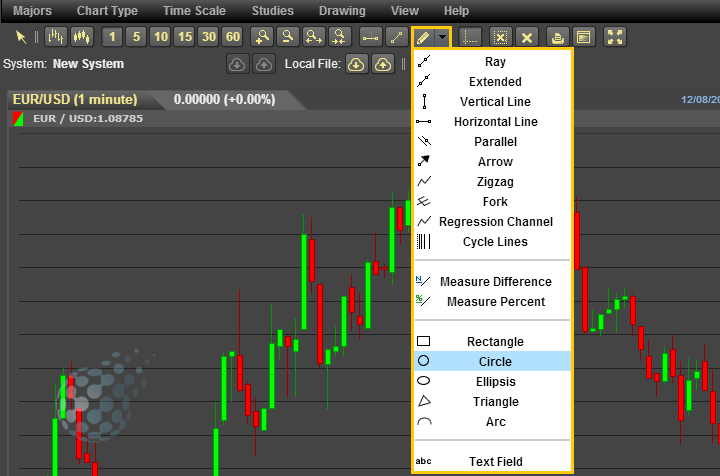Select the highlighted Circle shape
Image resolution: width=720 pixels, height=476 pixels.
tap(492, 362)
